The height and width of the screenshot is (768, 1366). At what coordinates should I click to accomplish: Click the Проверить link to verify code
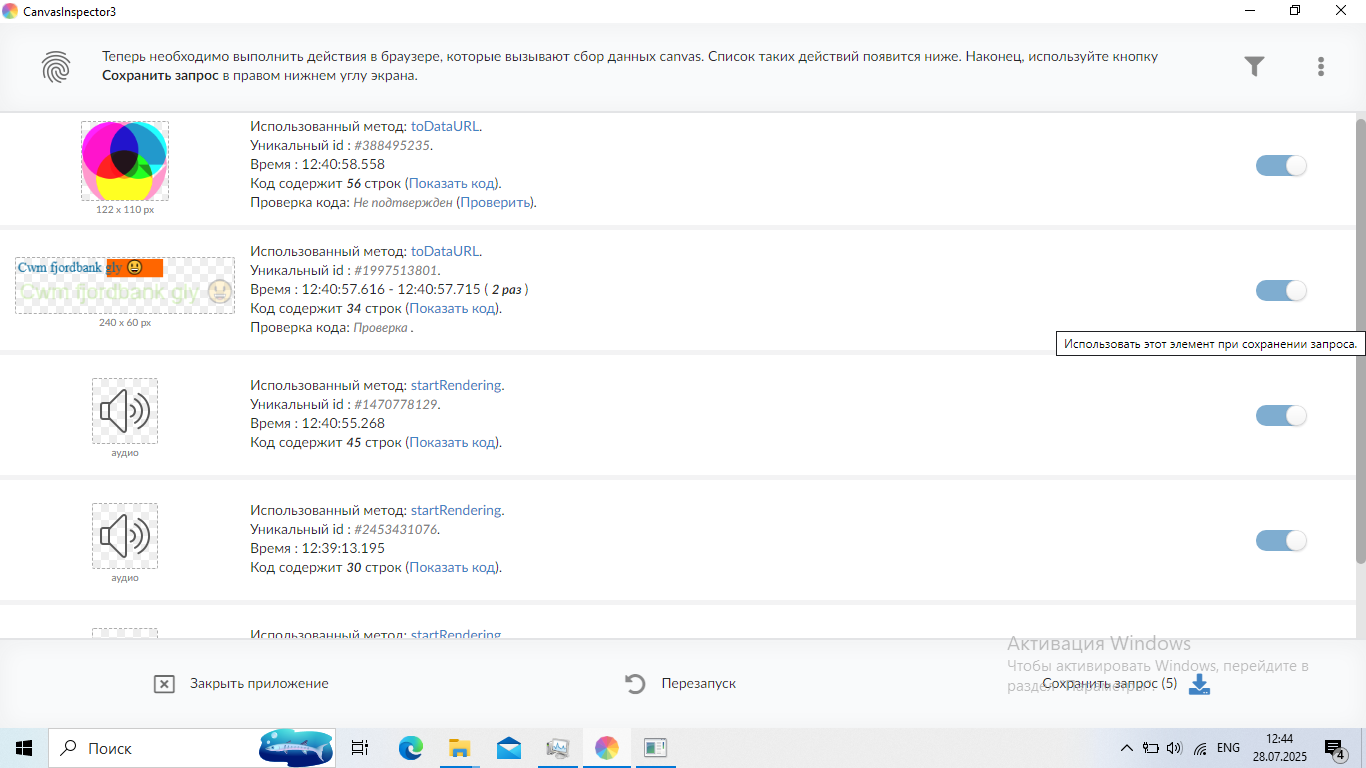494,202
